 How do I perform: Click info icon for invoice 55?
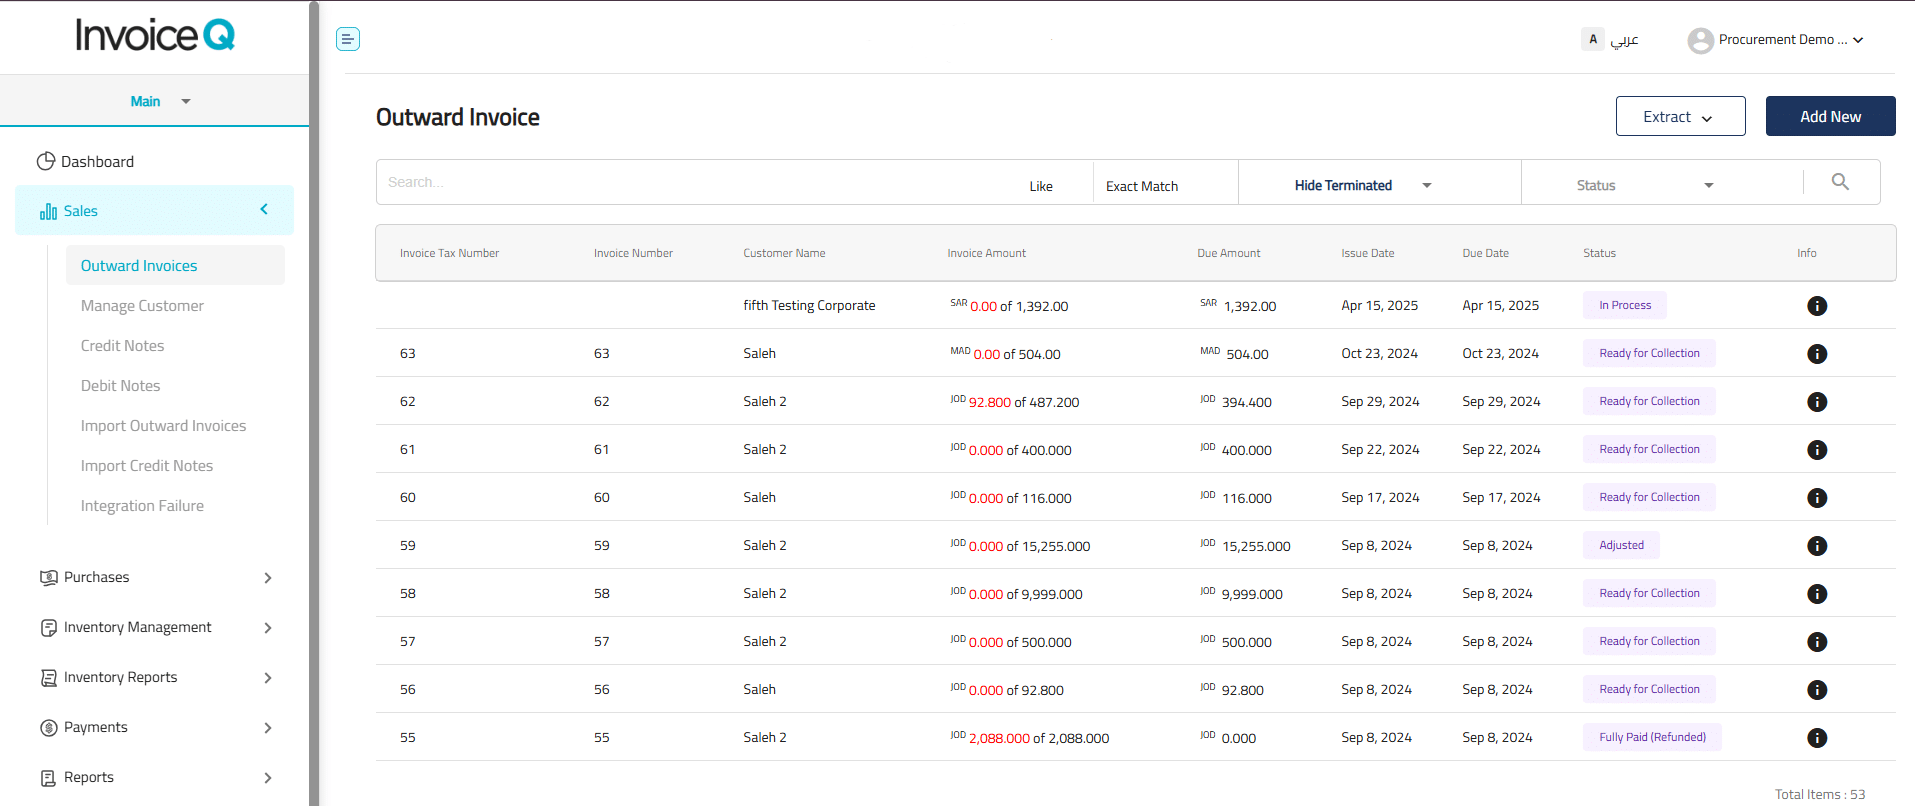tap(1817, 738)
